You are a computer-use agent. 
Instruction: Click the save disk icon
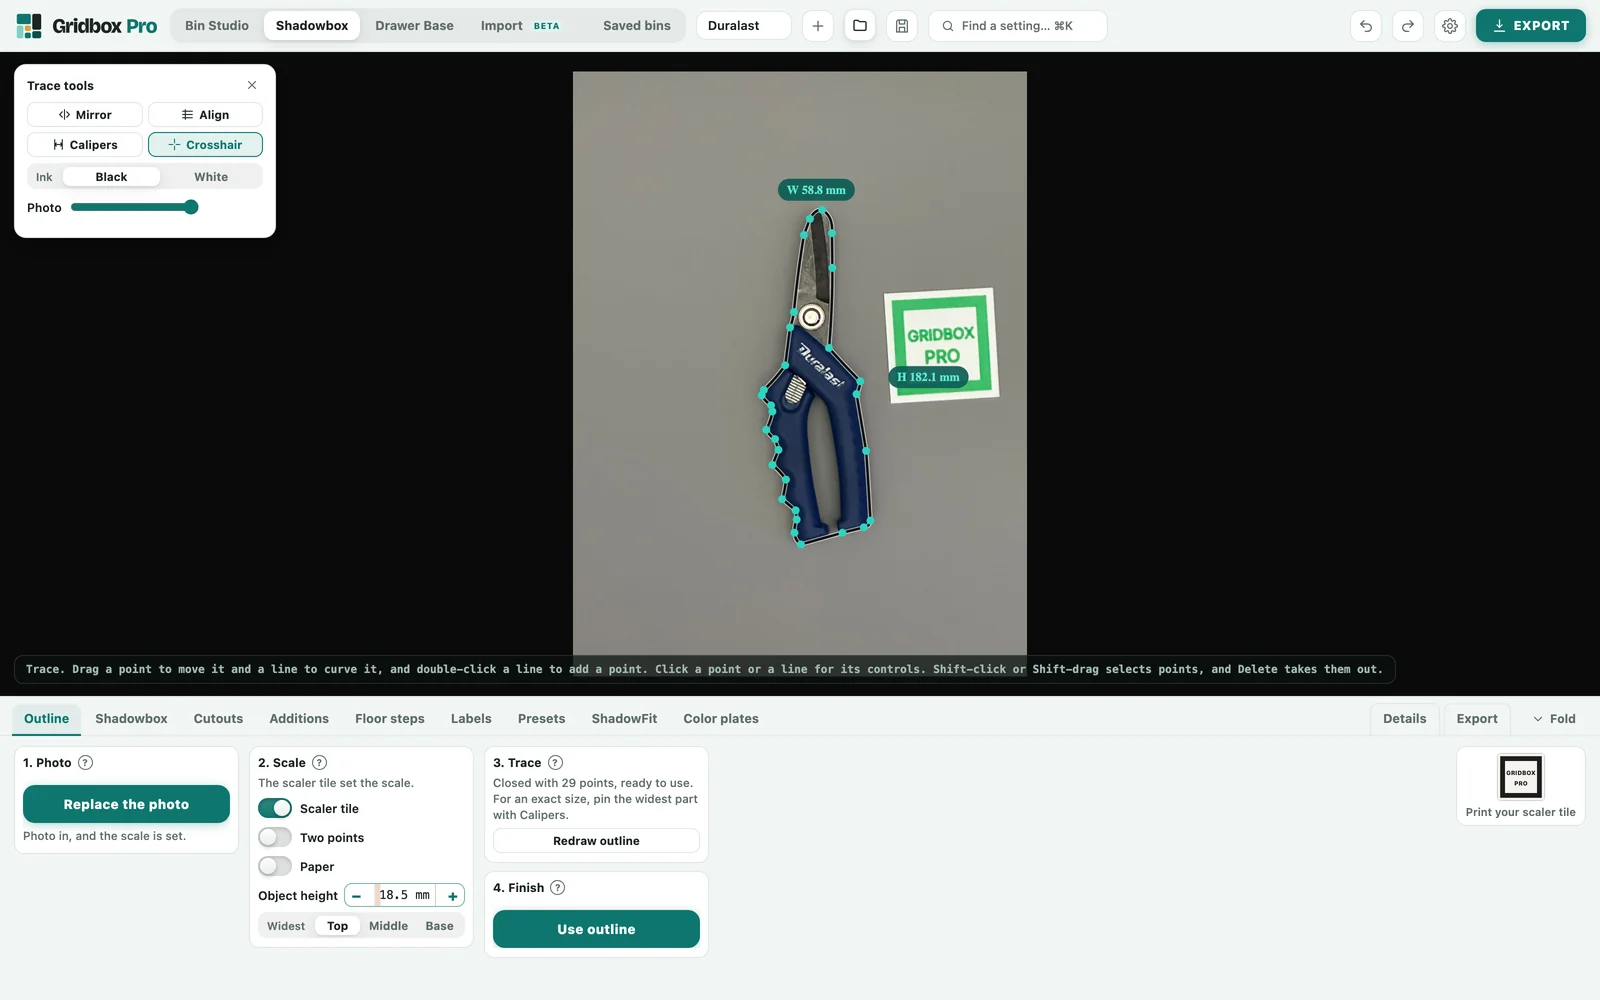coord(902,26)
